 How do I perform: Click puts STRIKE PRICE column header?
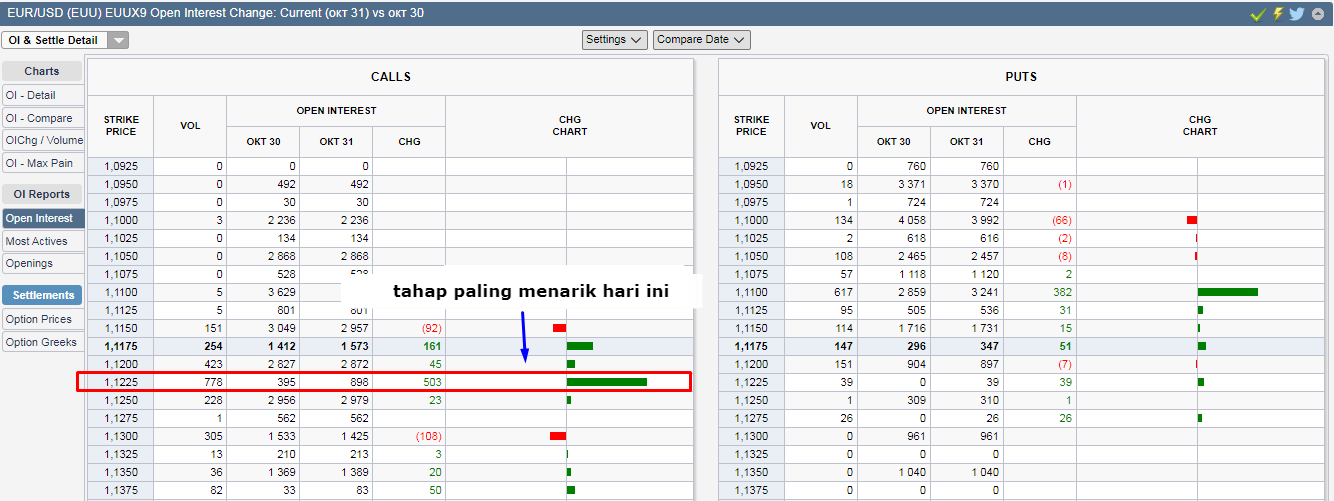(751, 126)
